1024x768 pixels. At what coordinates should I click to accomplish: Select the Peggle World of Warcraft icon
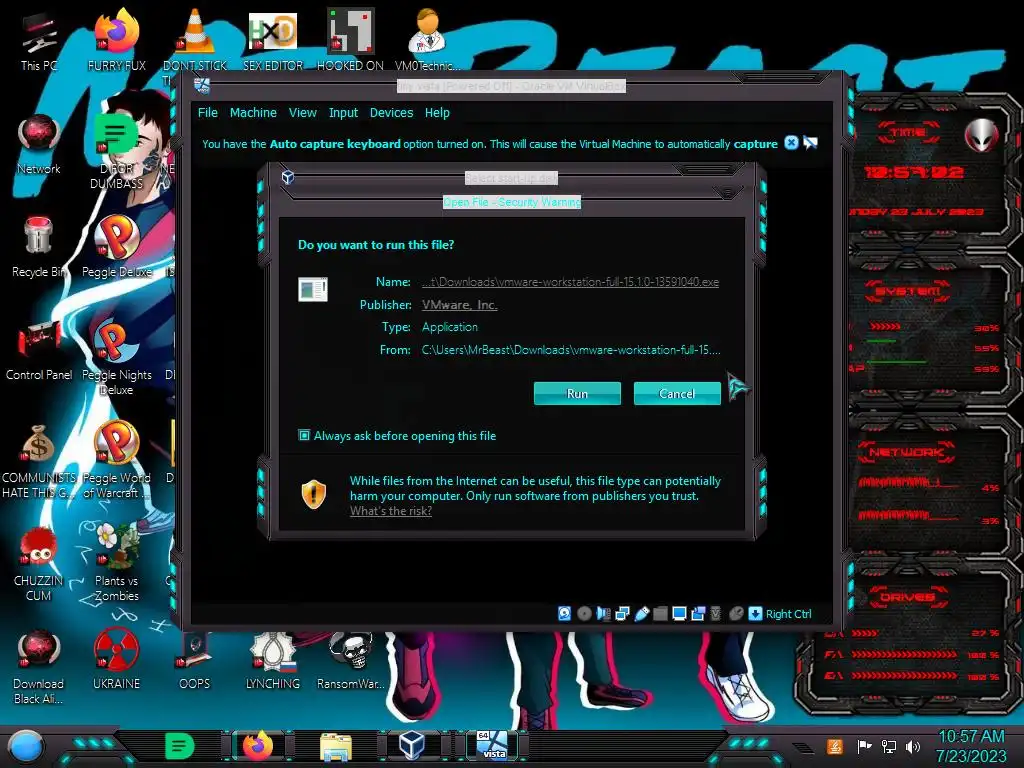(116, 460)
